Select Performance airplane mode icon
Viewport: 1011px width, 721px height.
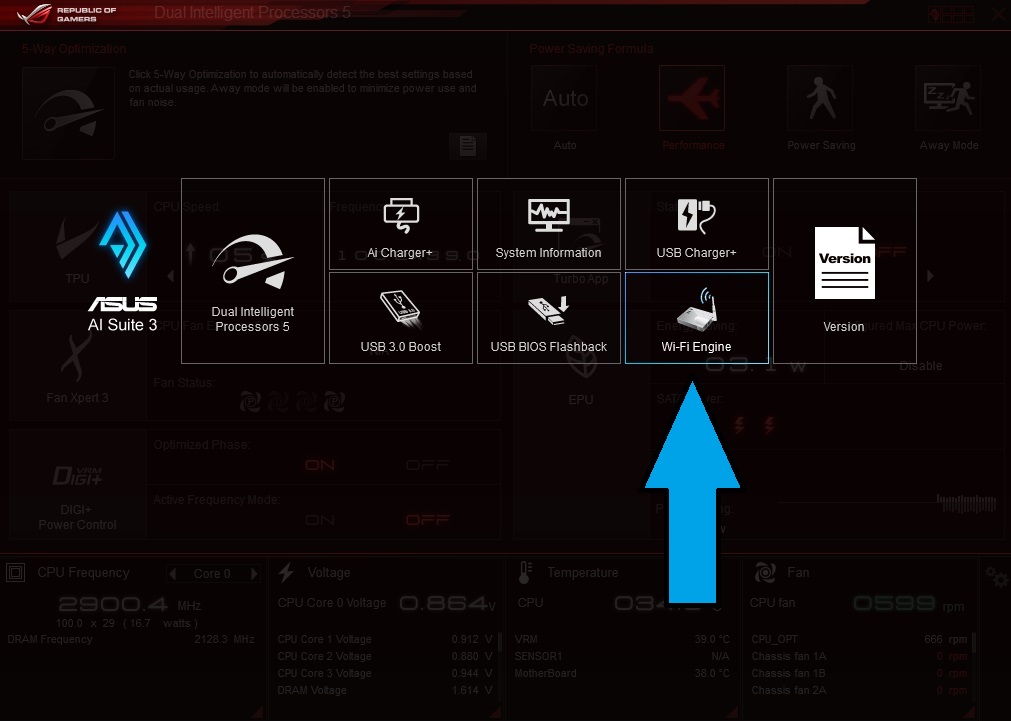point(692,99)
